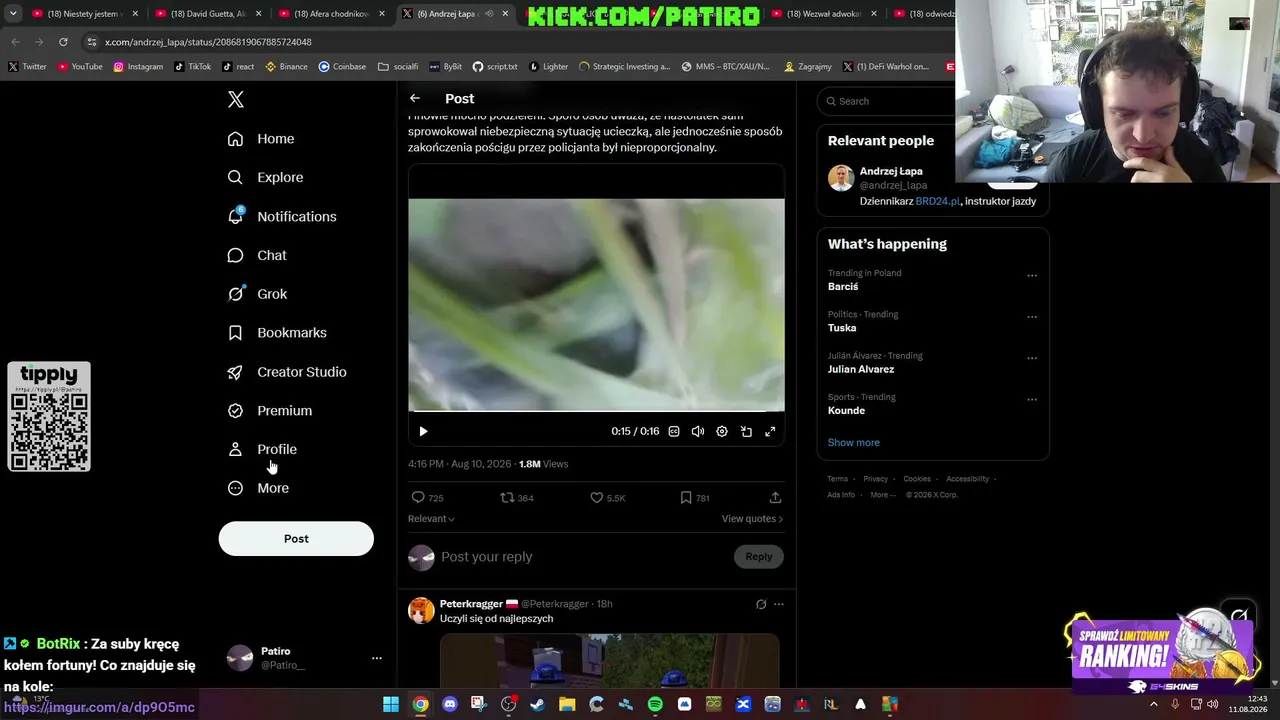Go to Home in the sidebar
This screenshot has height=720, width=1280.
click(x=261, y=139)
